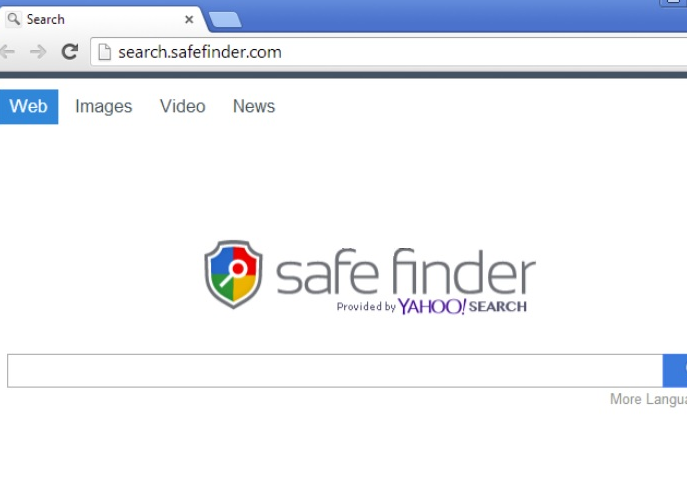Open a new browser tab

[x=225, y=20]
